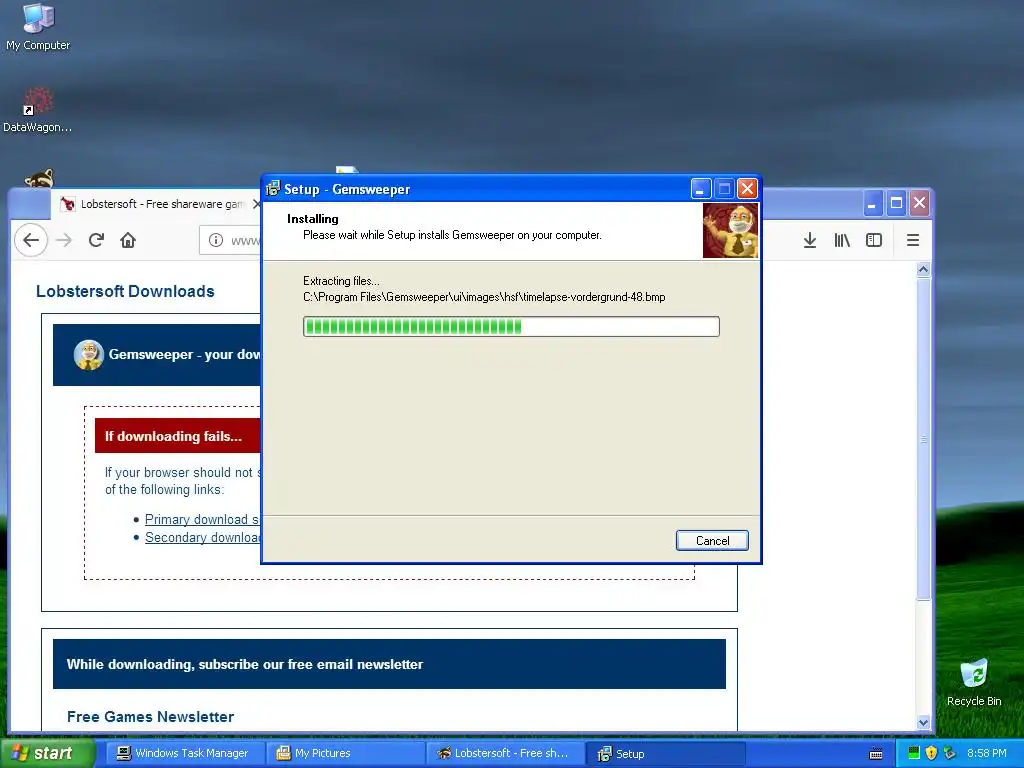Click the browser scrollbar up arrow
This screenshot has height=768, width=1024.
tap(923, 269)
